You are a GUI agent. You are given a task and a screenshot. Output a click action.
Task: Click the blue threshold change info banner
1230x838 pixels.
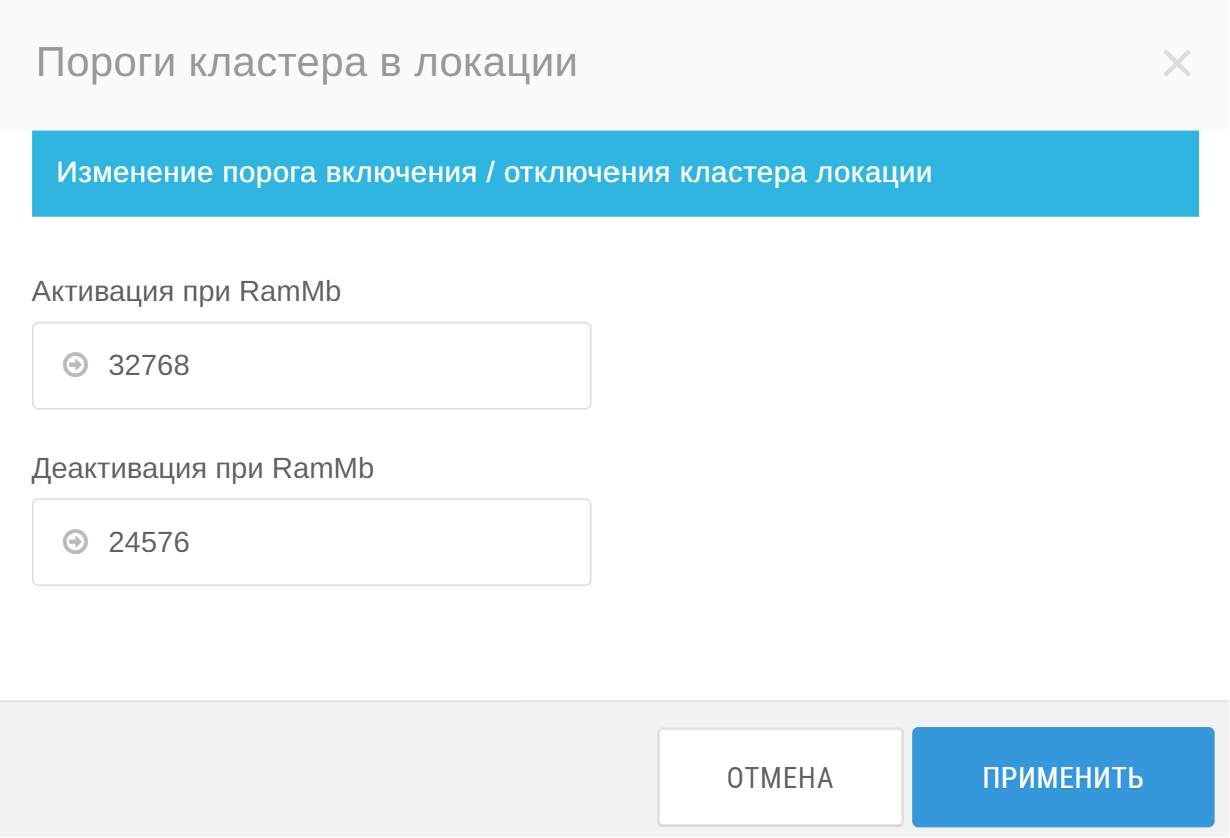pyautogui.click(x=615, y=173)
